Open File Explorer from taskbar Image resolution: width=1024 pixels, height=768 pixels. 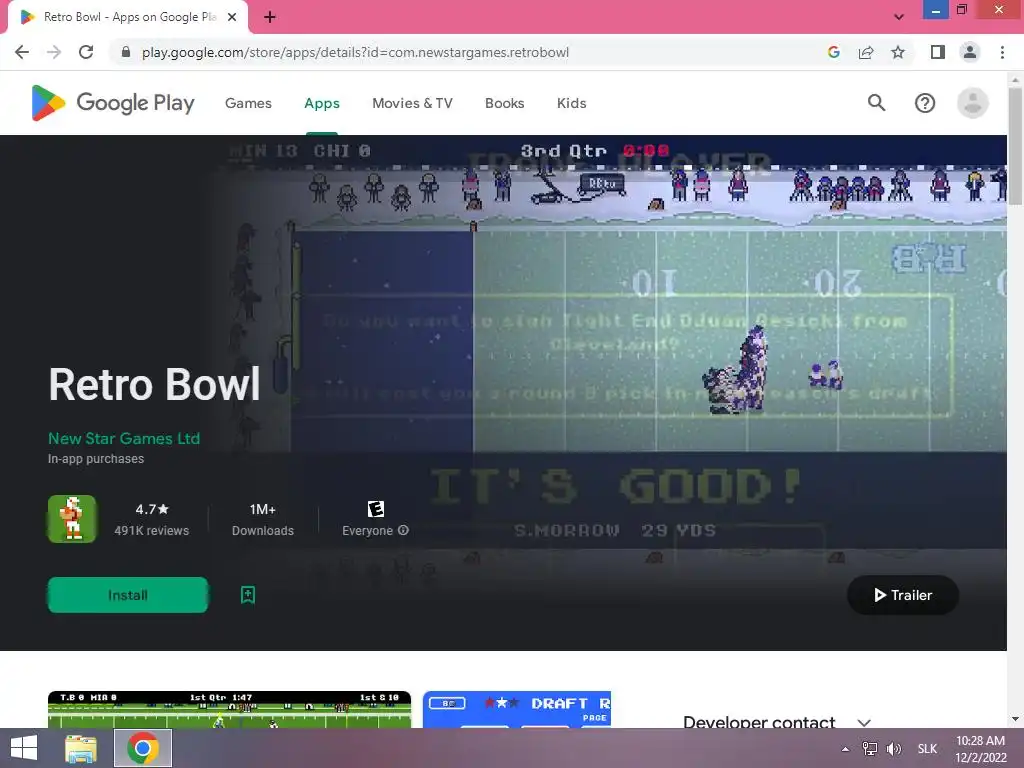tap(81, 748)
